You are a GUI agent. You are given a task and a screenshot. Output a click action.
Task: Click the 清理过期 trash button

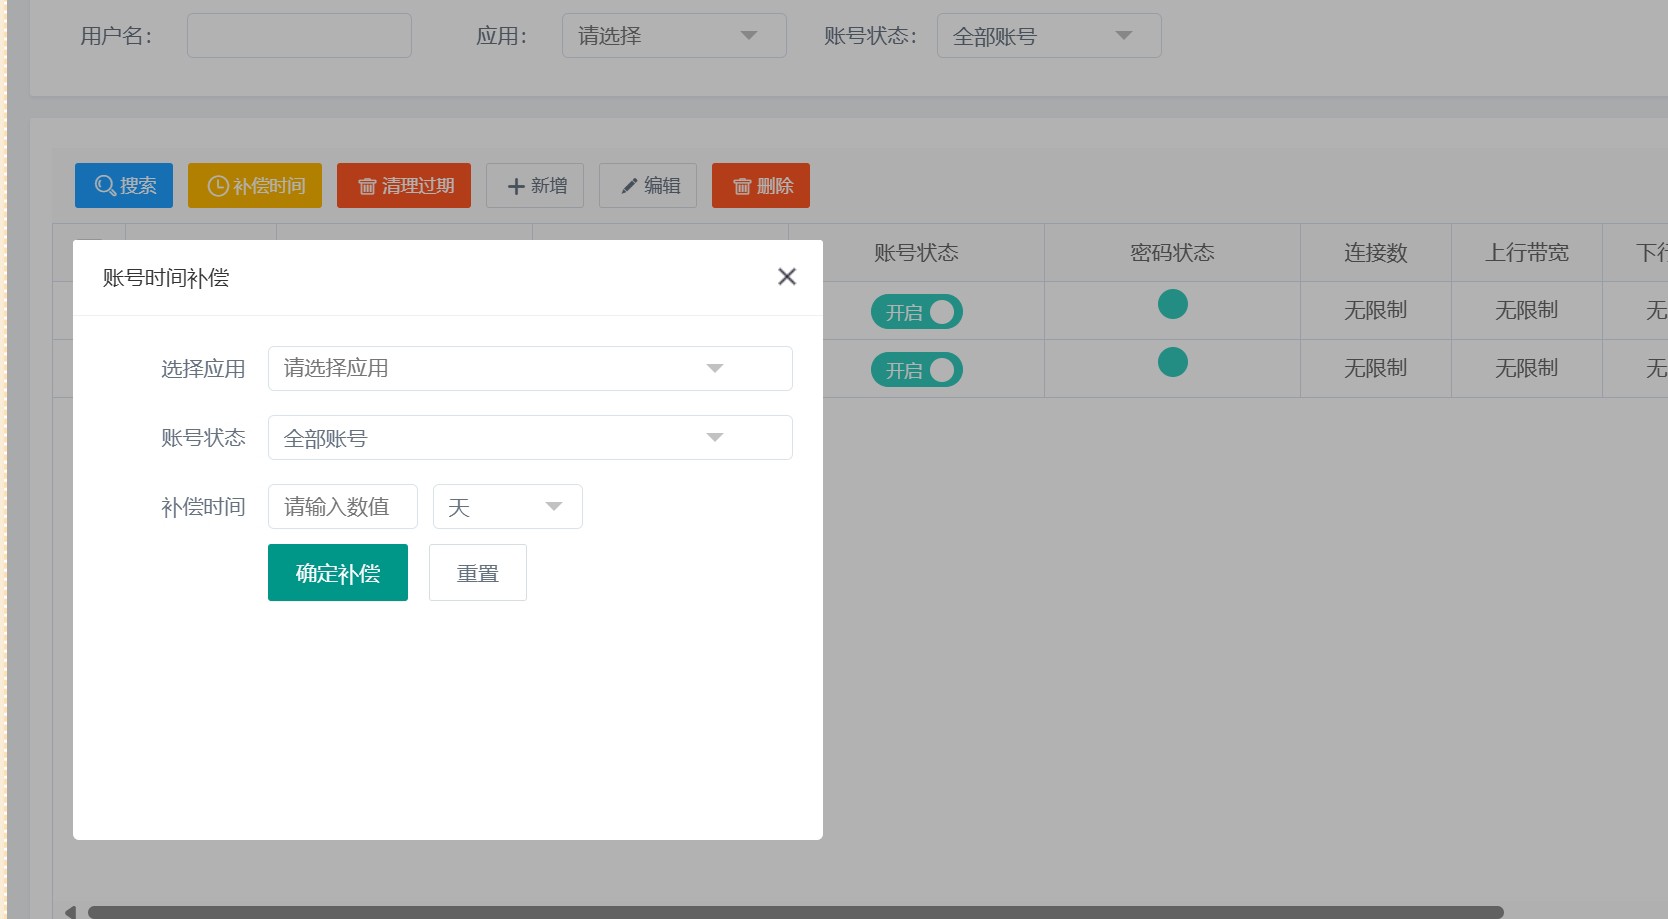click(x=404, y=186)
